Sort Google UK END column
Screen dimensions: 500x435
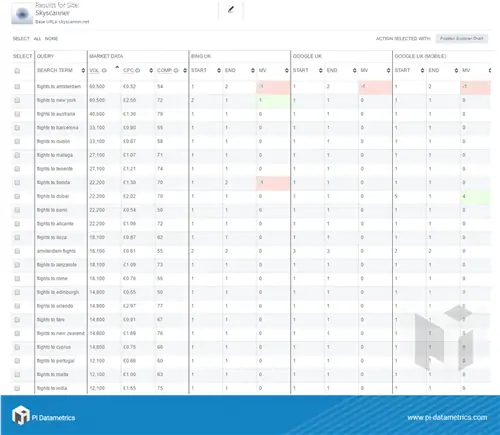354,70
